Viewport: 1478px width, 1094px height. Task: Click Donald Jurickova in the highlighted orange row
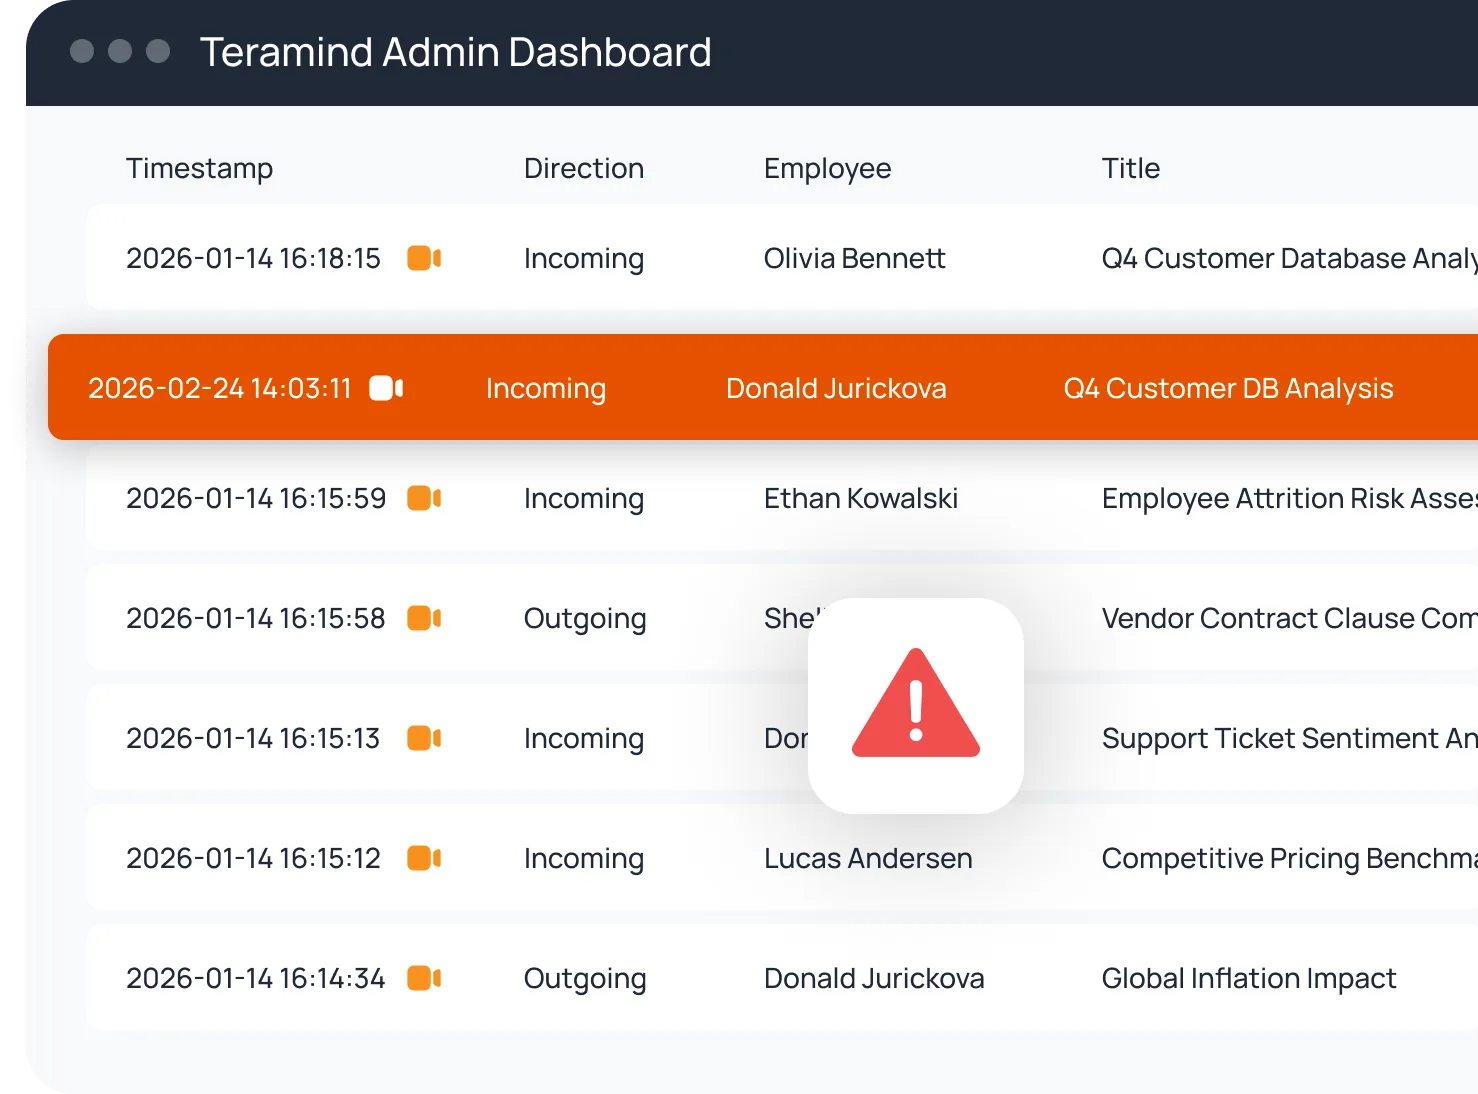coord(836,388)
